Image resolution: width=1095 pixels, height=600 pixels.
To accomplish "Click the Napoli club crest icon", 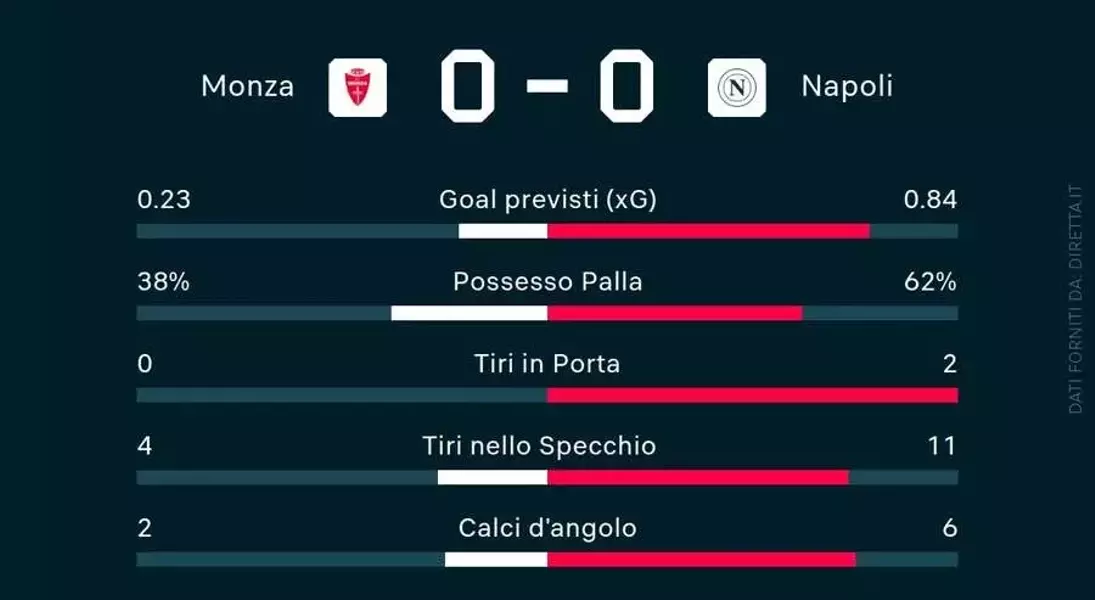I will (x=737, y=87).
